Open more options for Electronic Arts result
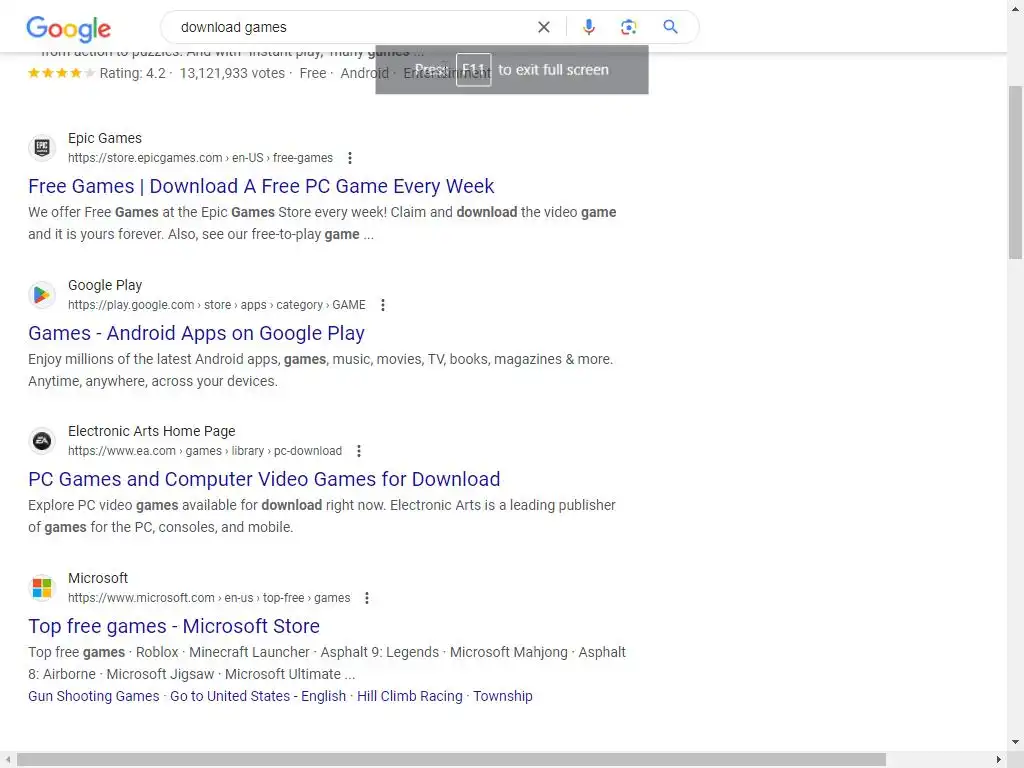 click(x=359, y=451)
